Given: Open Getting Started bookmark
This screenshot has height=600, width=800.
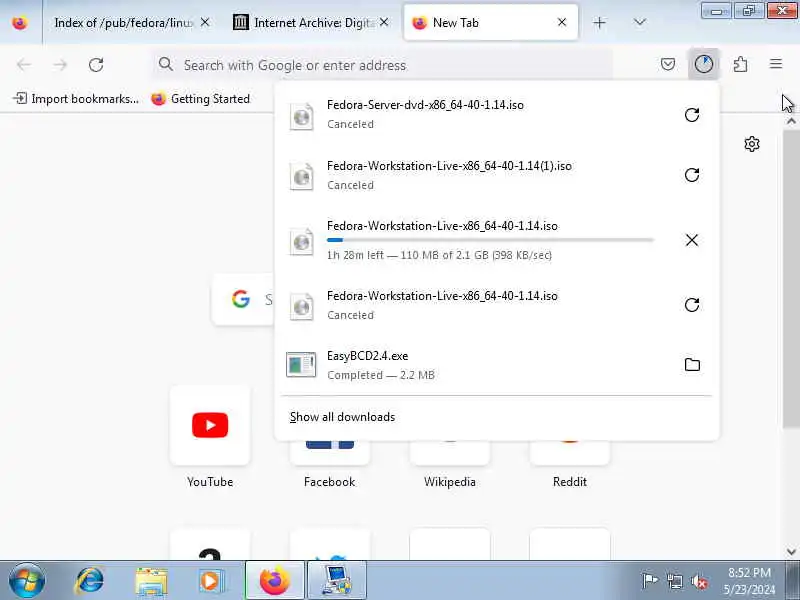Looking at the screenshot, I should tap(201, 98).
